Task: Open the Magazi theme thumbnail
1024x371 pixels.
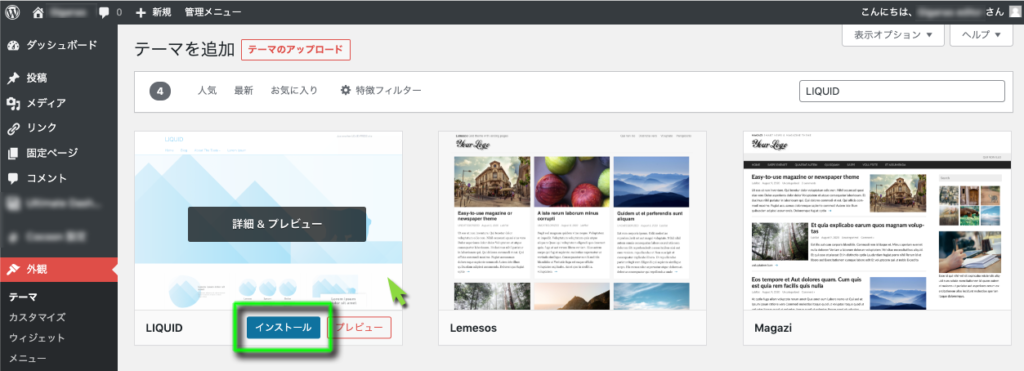Action: [878, 220]
